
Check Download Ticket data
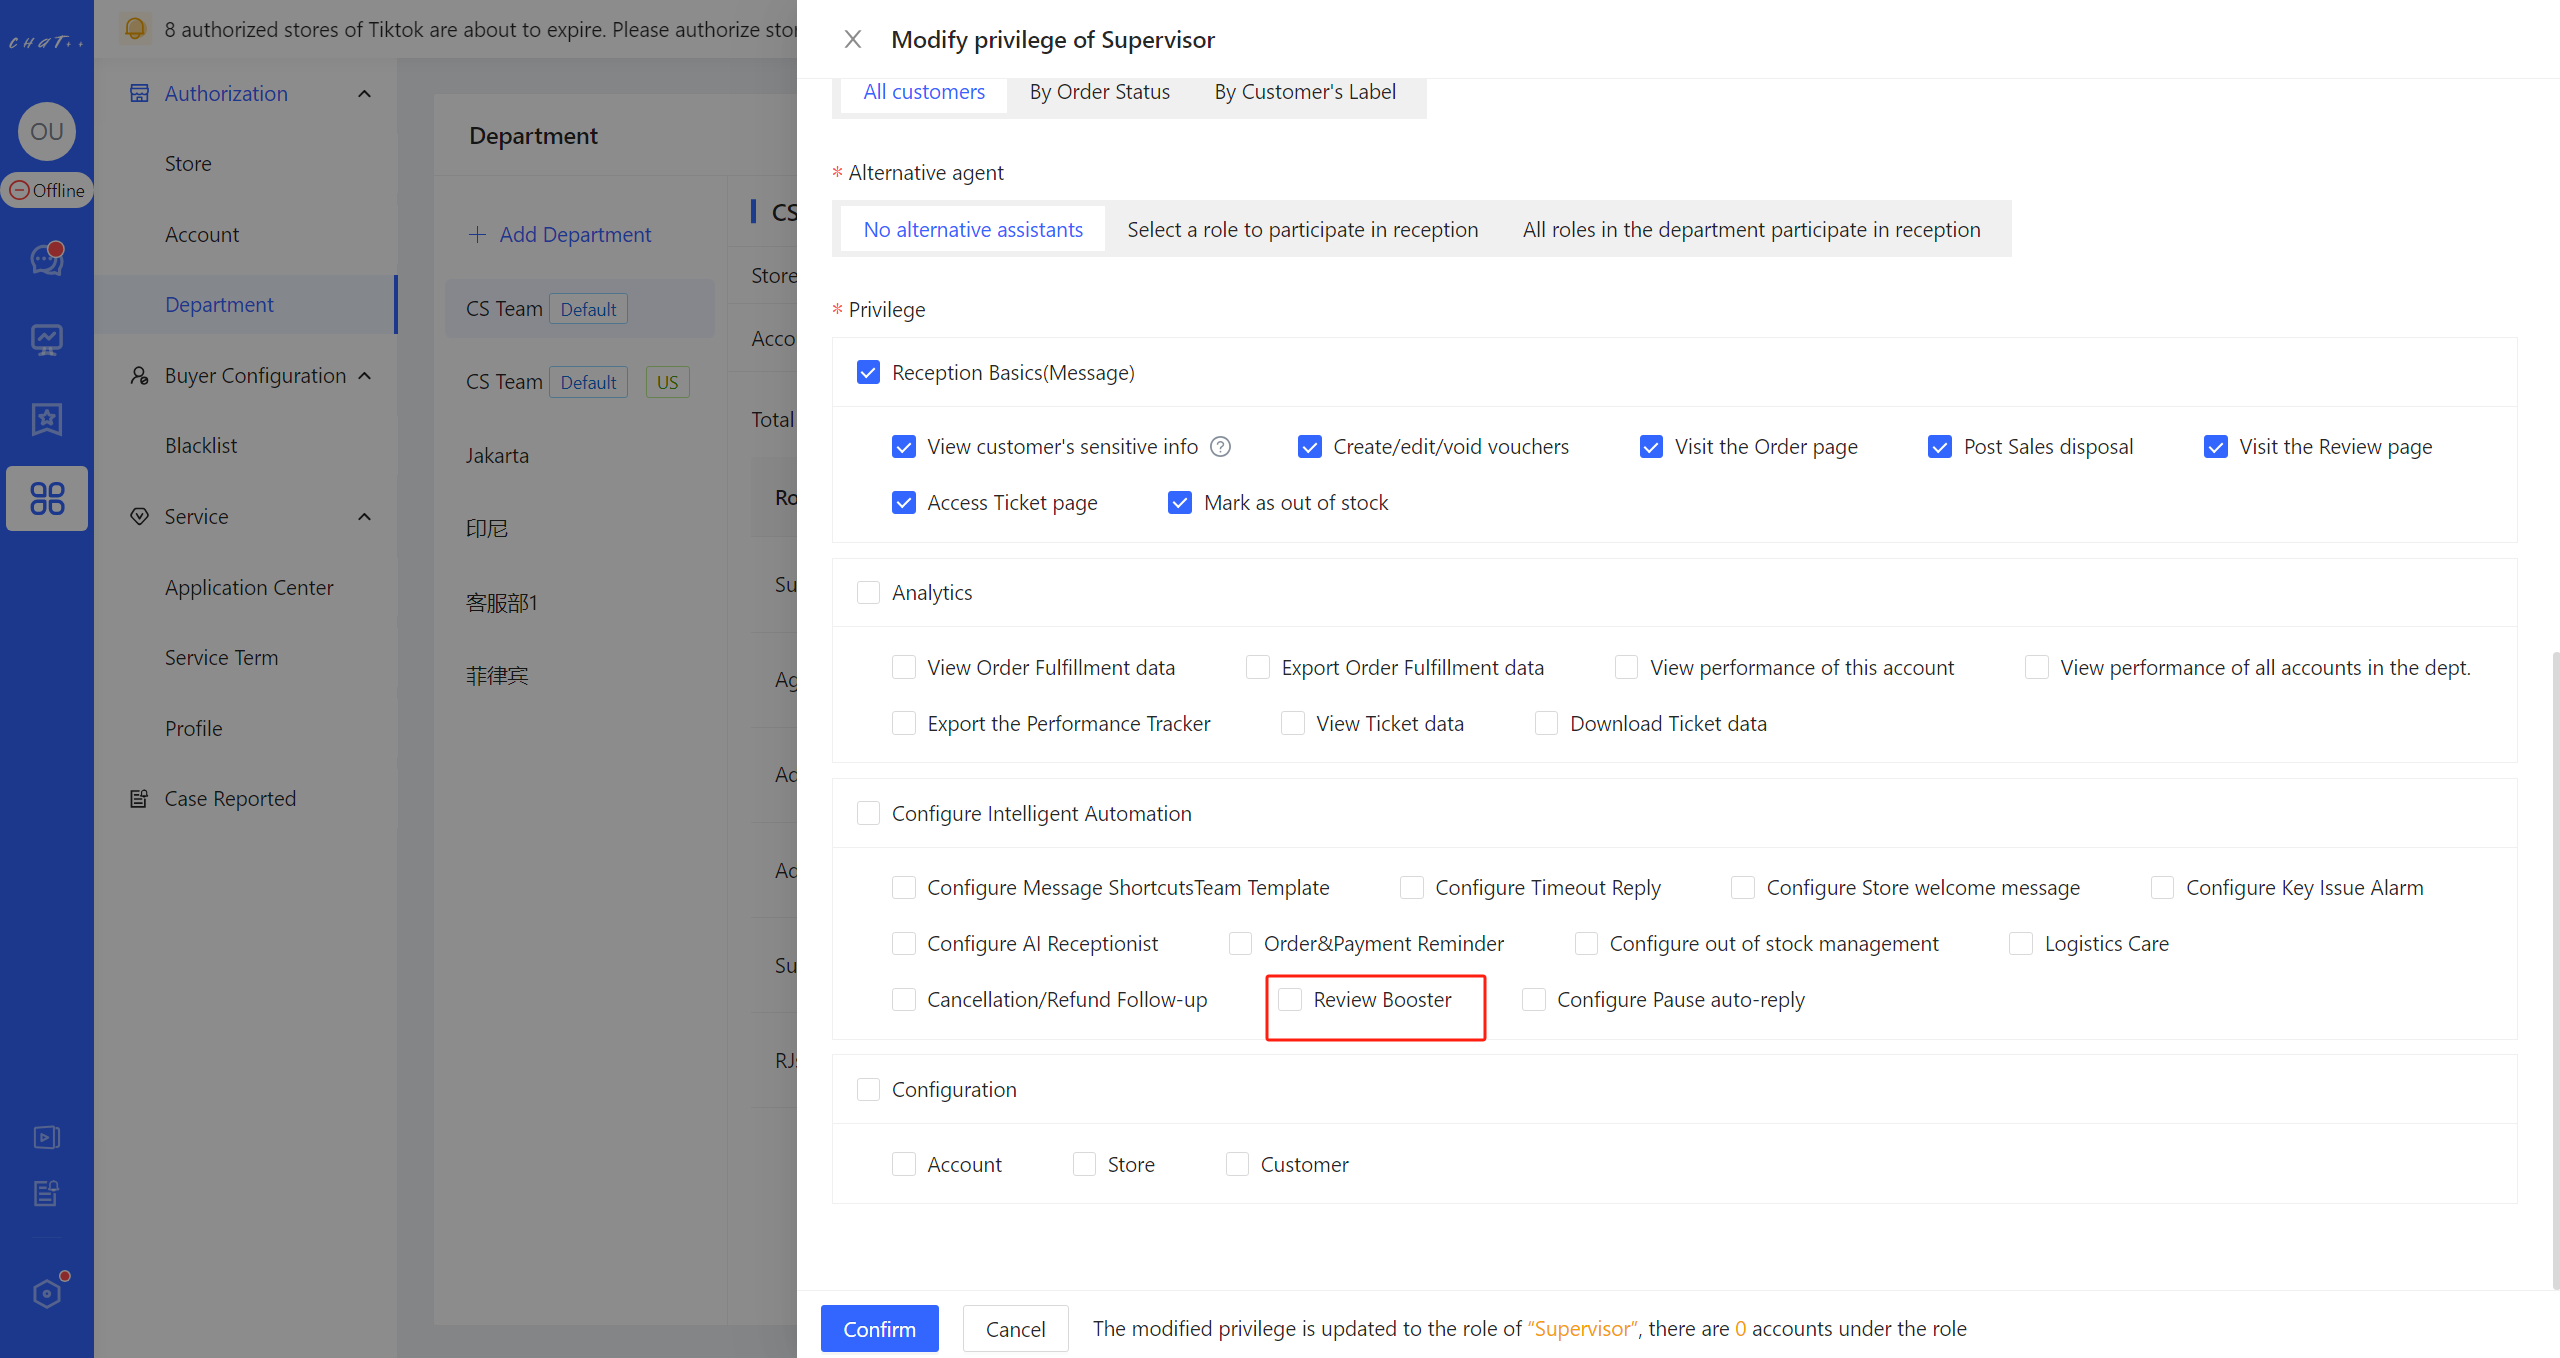pyautogui.click(x=1546, y=723)
